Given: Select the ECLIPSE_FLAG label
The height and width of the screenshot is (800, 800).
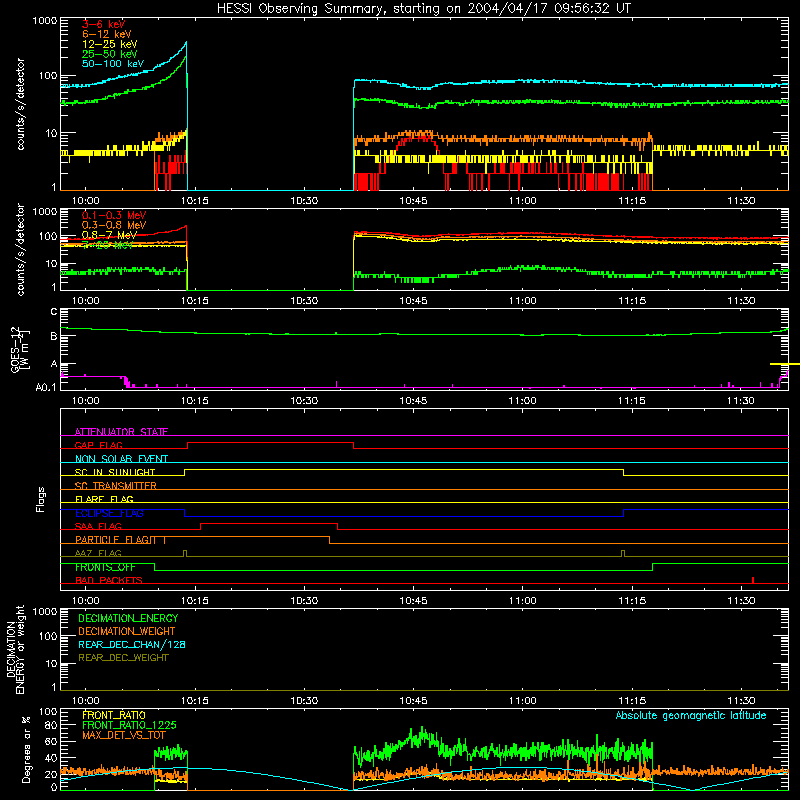Looking at the screenshot, I should click(109, 513).
